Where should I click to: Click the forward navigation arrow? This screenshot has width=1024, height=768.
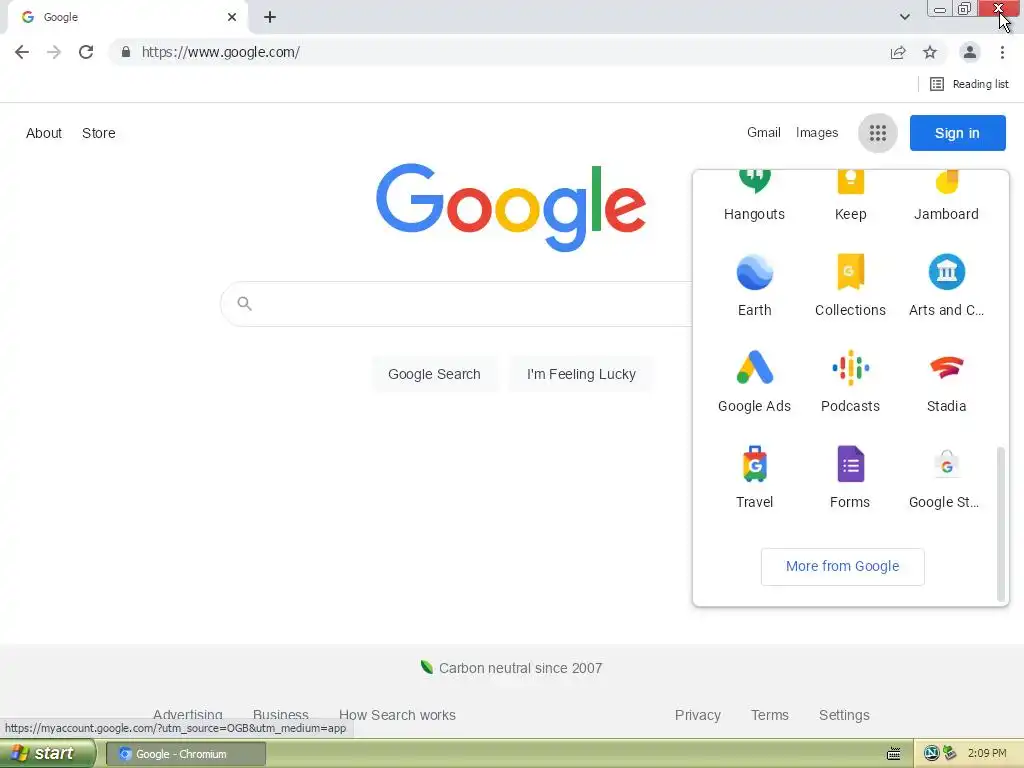pos(54,52)
